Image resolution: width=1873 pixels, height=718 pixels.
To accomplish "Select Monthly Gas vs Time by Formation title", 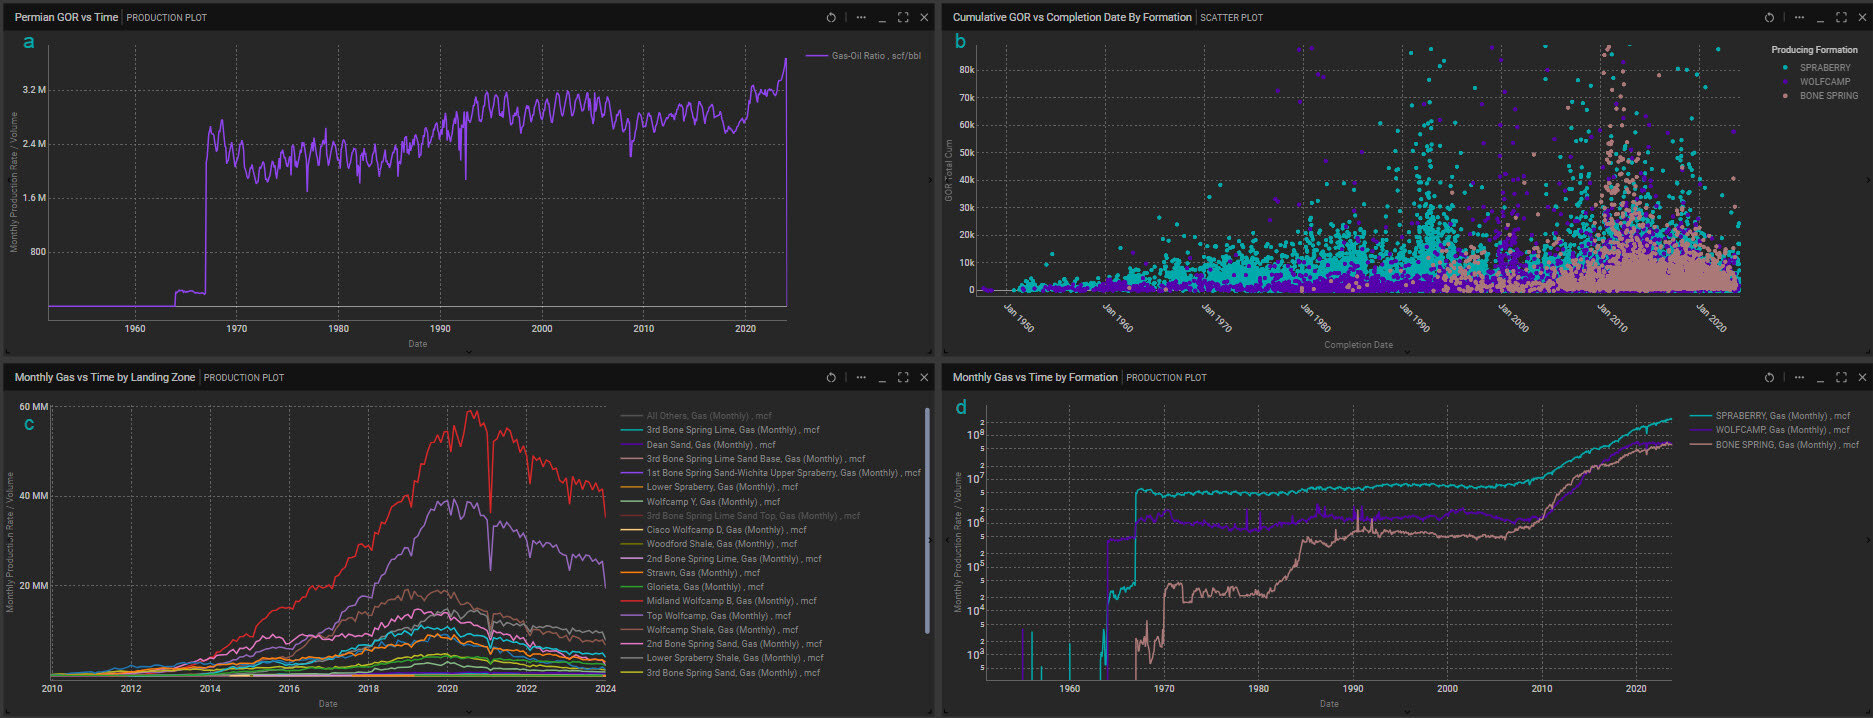I will 1034,377.
